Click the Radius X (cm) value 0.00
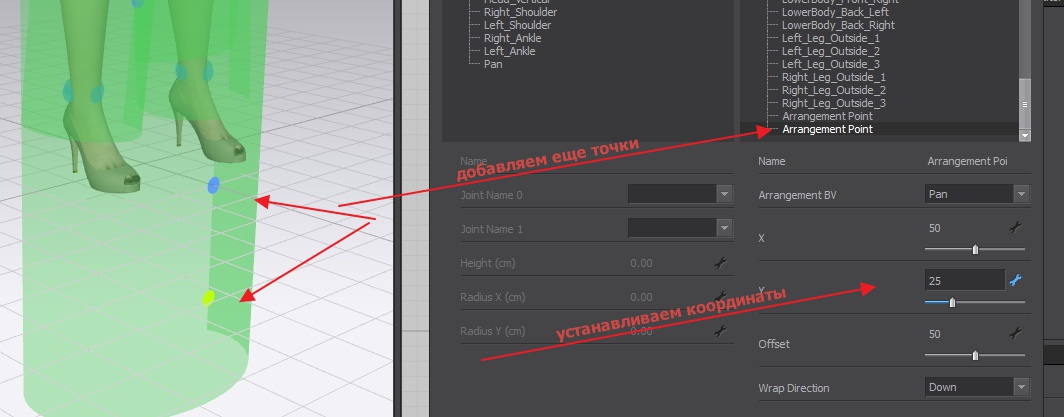 click(x=641, y=297)
